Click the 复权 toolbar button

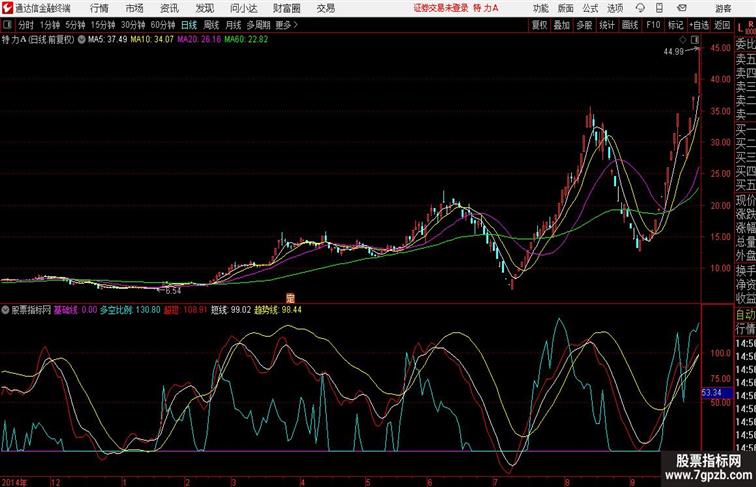(x=539, y=25)
